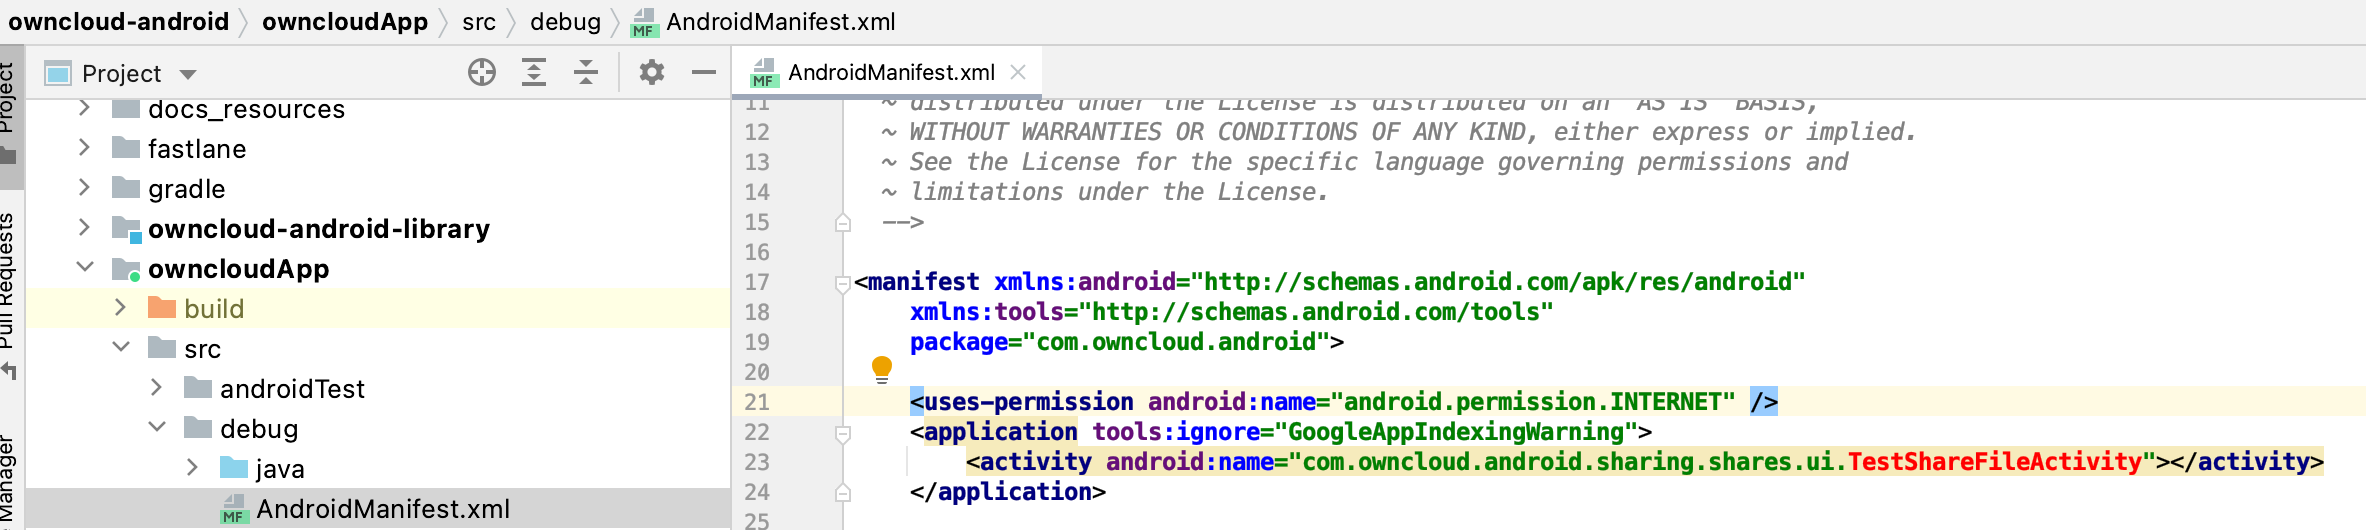Click the owncloud-android-library module icon
Screen dimensions: 2366x530
[127, 229]
